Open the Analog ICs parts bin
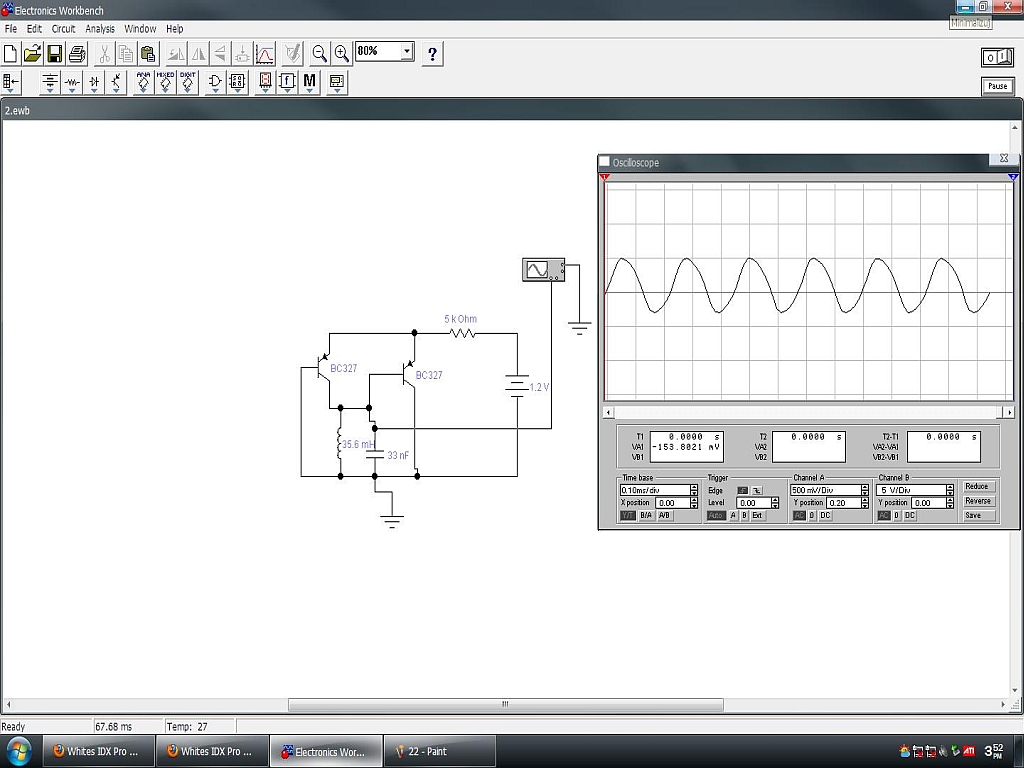1024x768 pixels. pyautogui.click(x=144, y=82)
